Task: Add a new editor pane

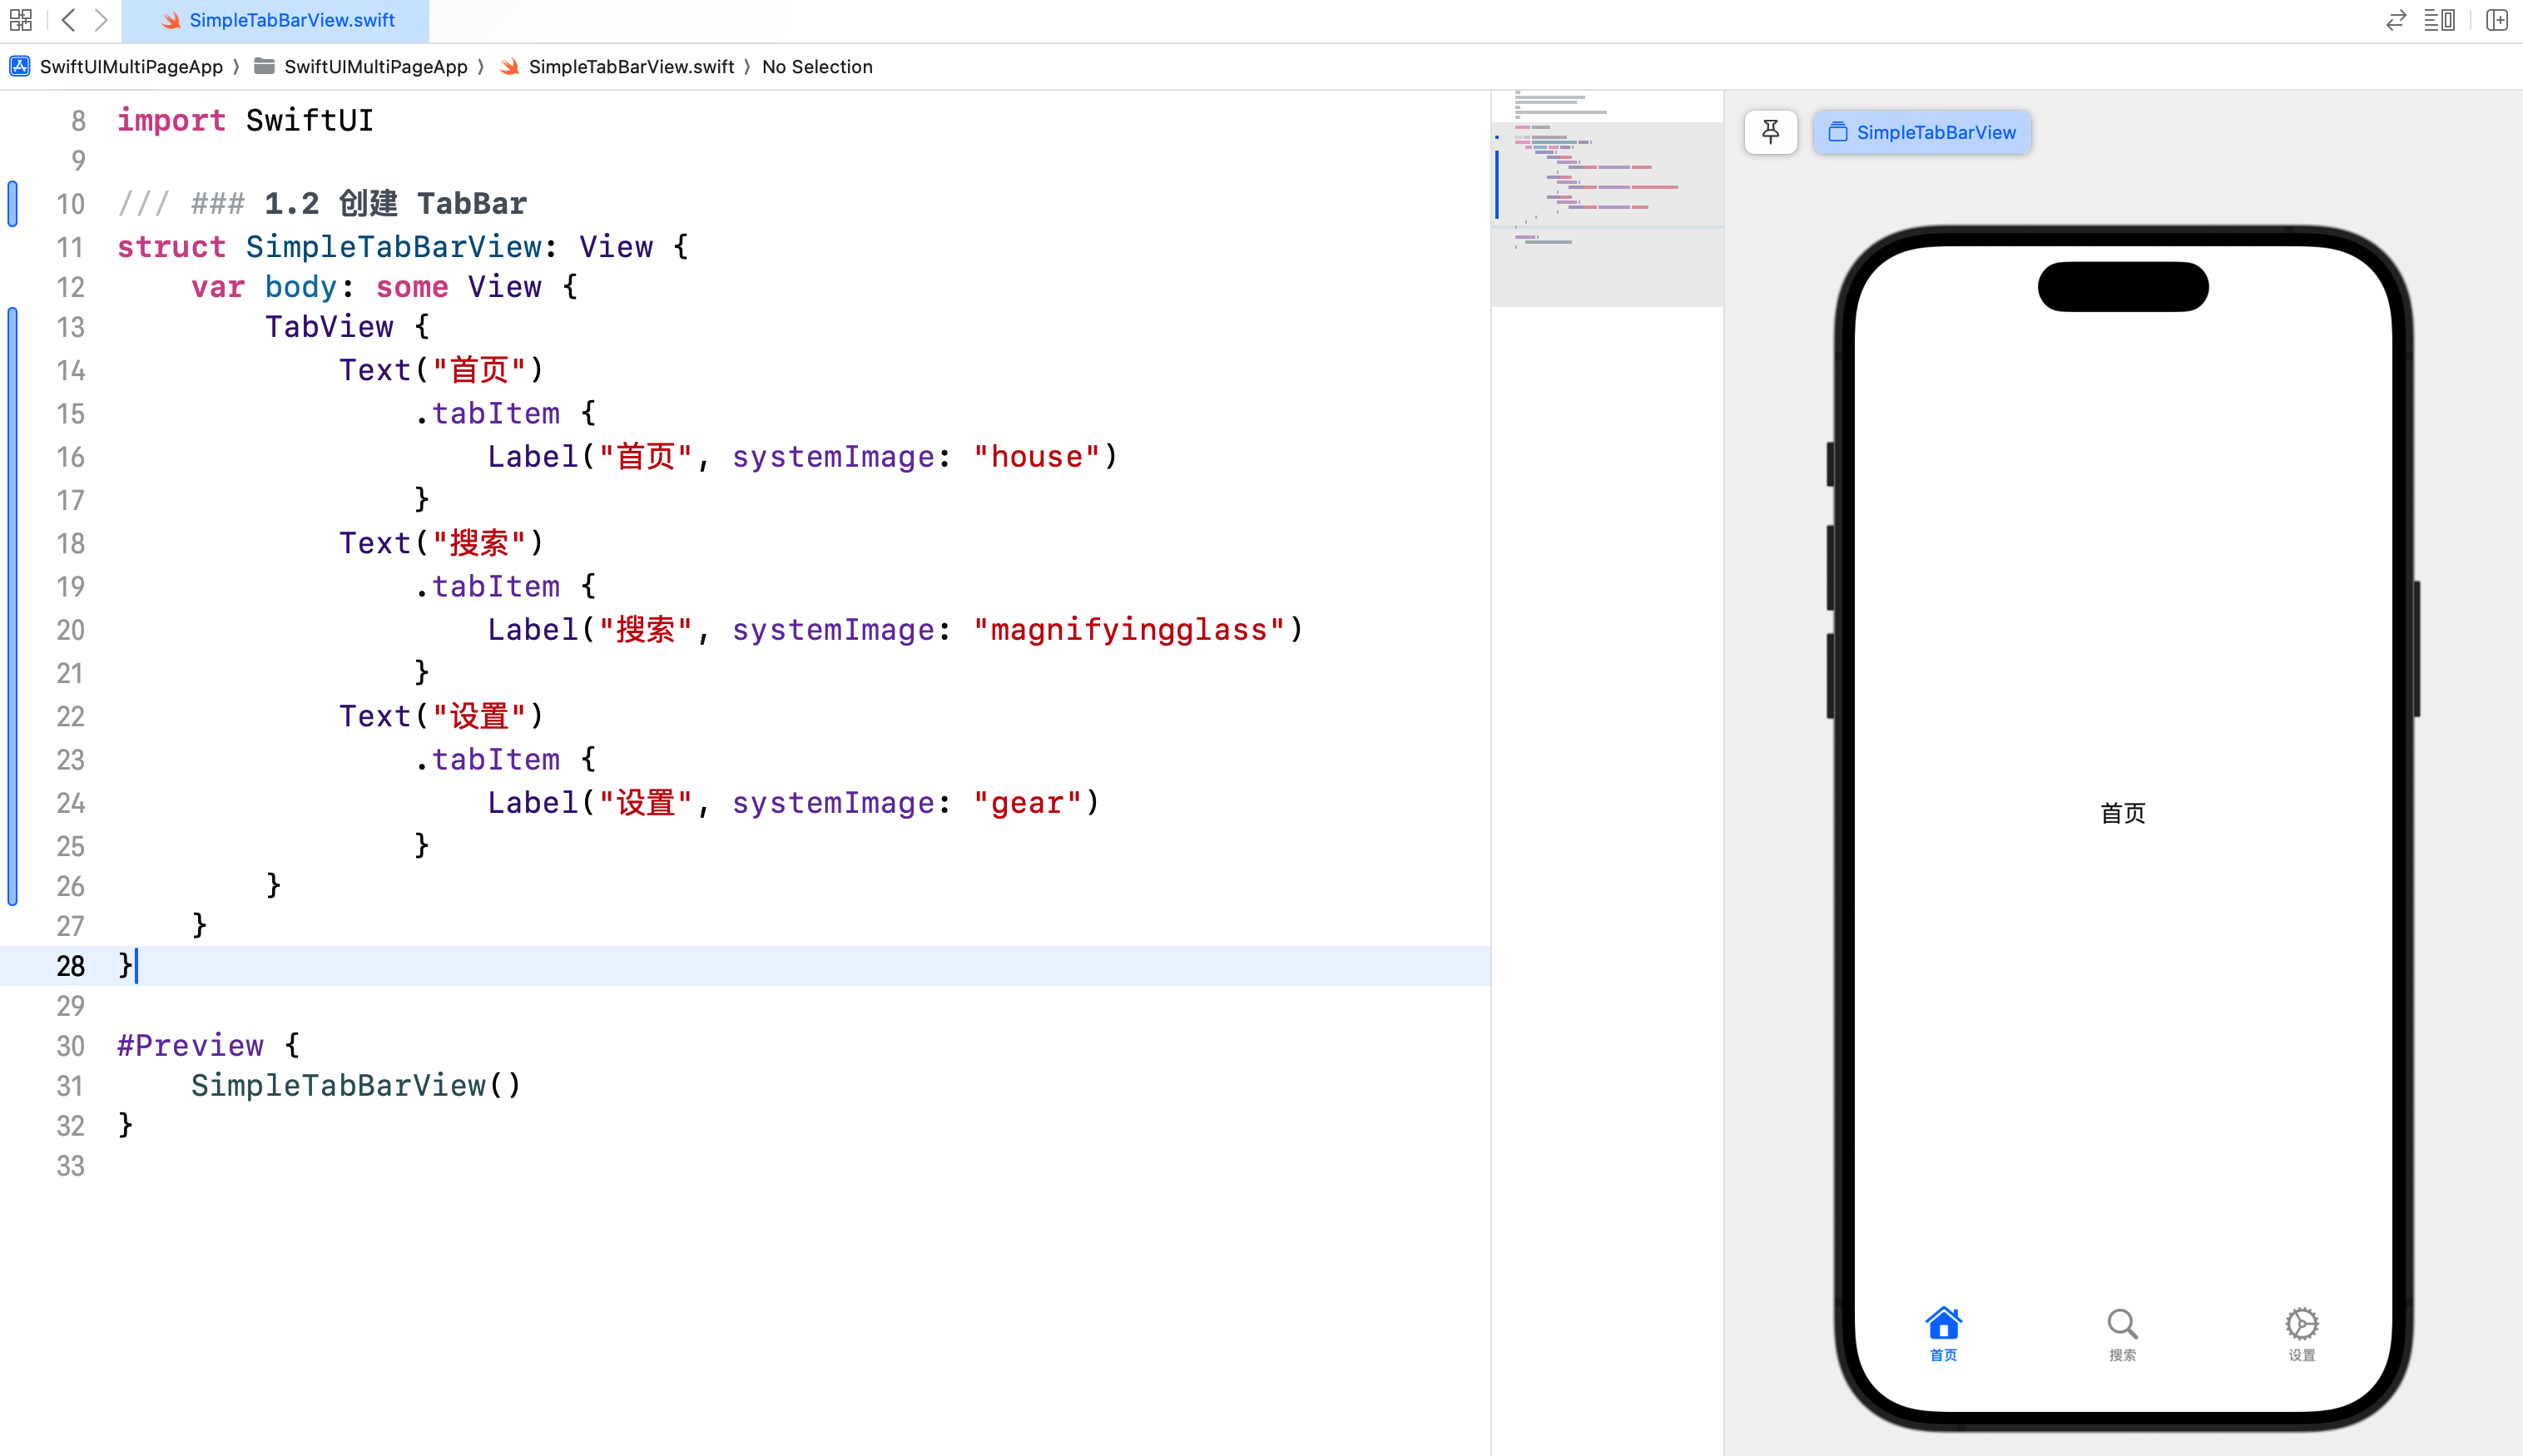Action: [x=2497, y=20]
